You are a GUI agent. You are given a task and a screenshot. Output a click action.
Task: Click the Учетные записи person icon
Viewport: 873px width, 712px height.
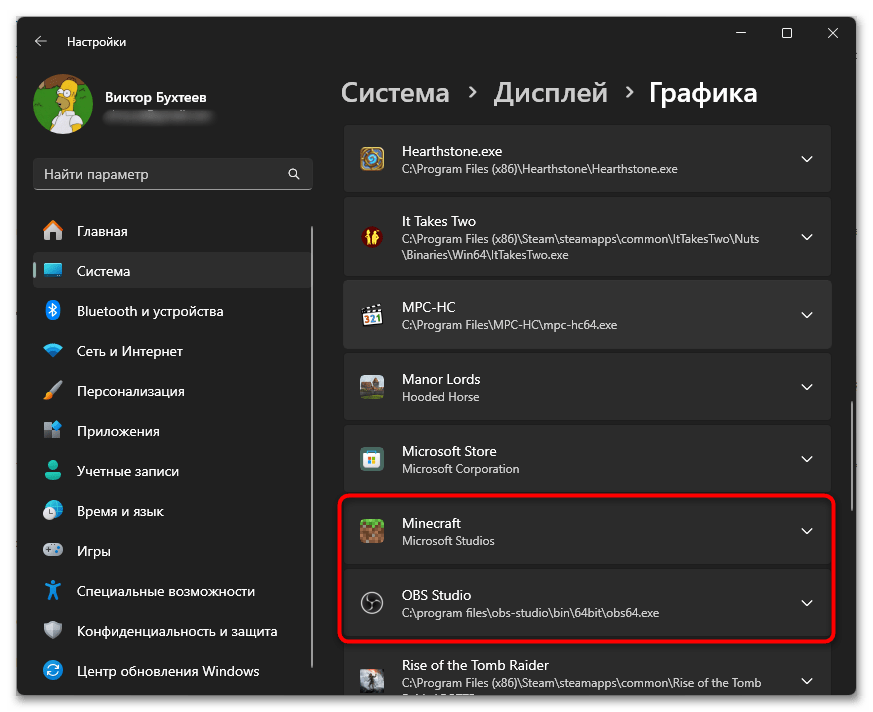click(x=53, y=470)
